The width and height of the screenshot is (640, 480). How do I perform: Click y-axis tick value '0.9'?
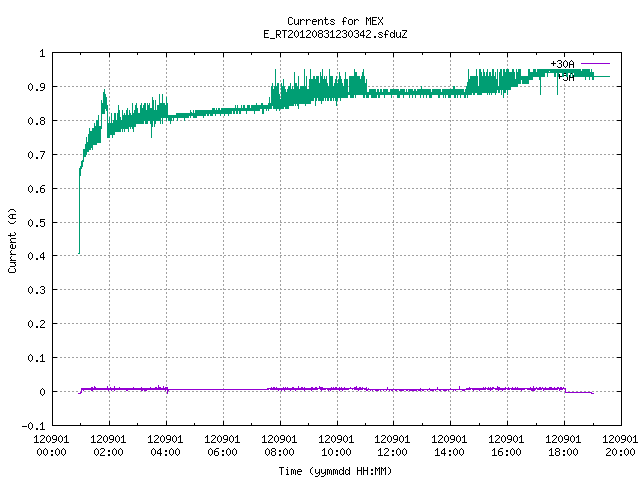(x=36, y=87)
